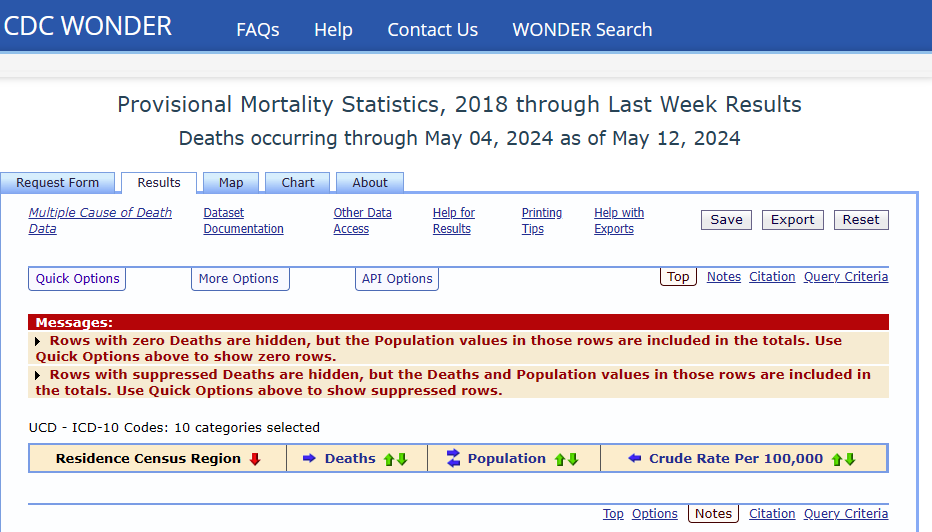Jump to Citation from lower navigation

pyautogui.click(x=772, y=514)
